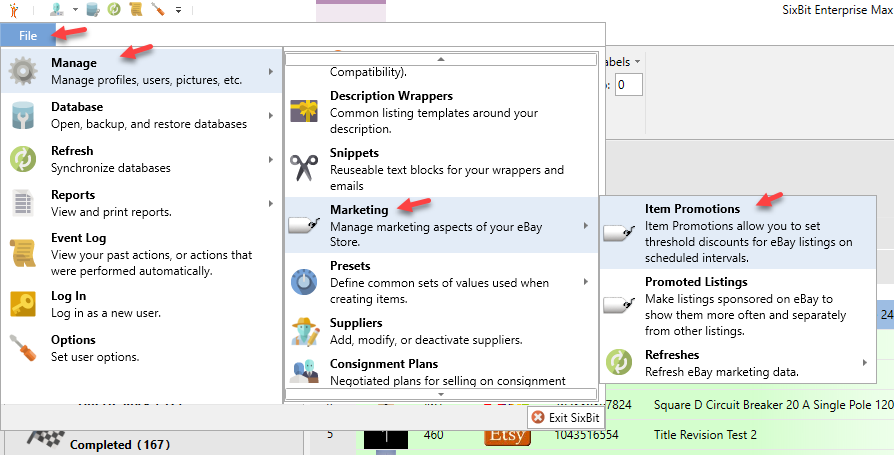Click the 460 cell in Etsy row

433,434
